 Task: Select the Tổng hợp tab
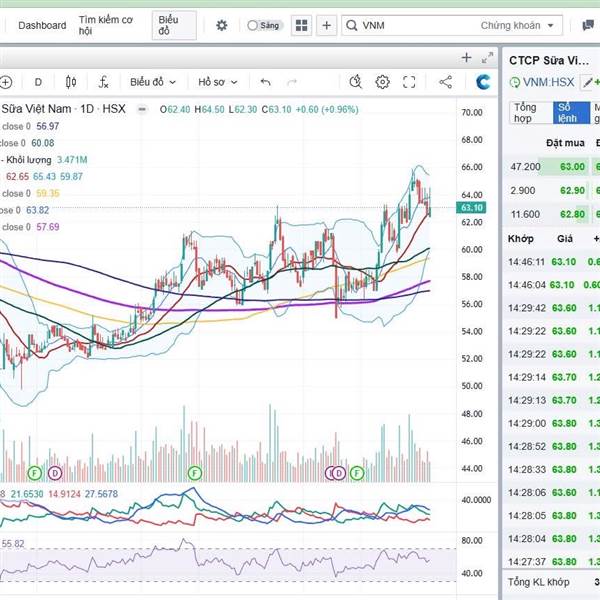pos(530,112)
